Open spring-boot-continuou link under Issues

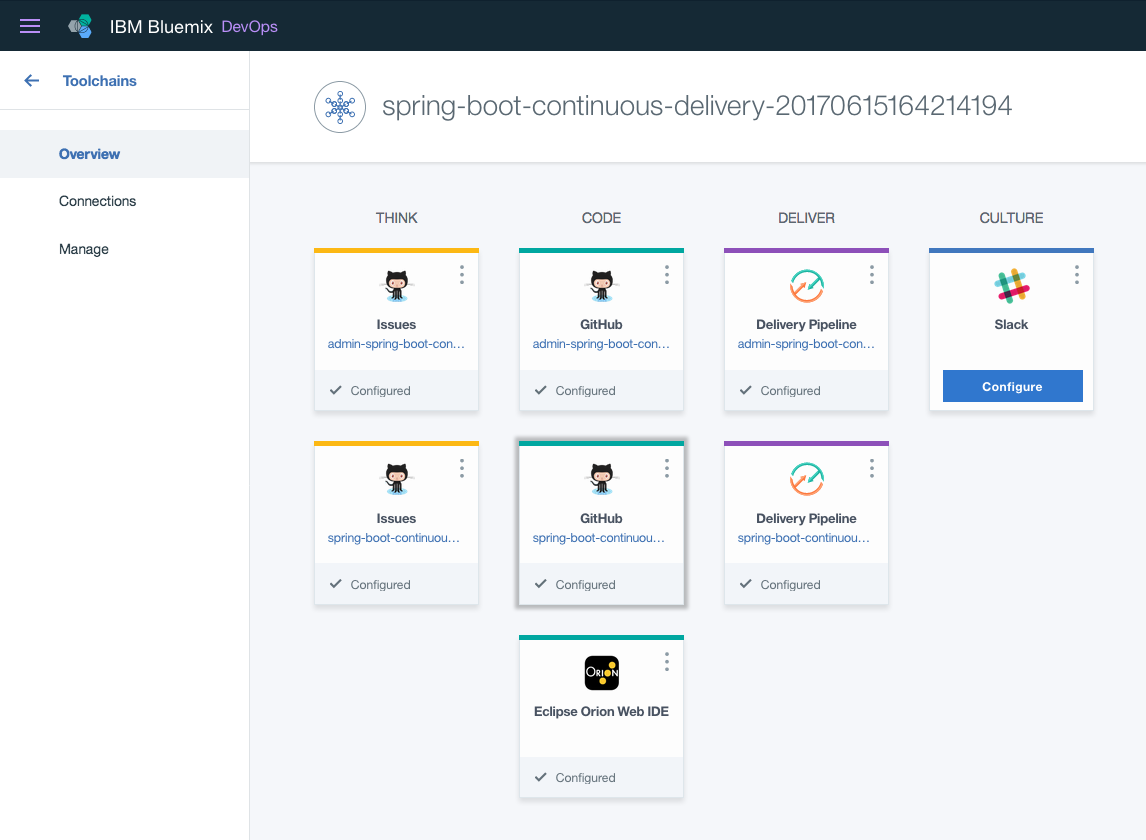(394, 537)
